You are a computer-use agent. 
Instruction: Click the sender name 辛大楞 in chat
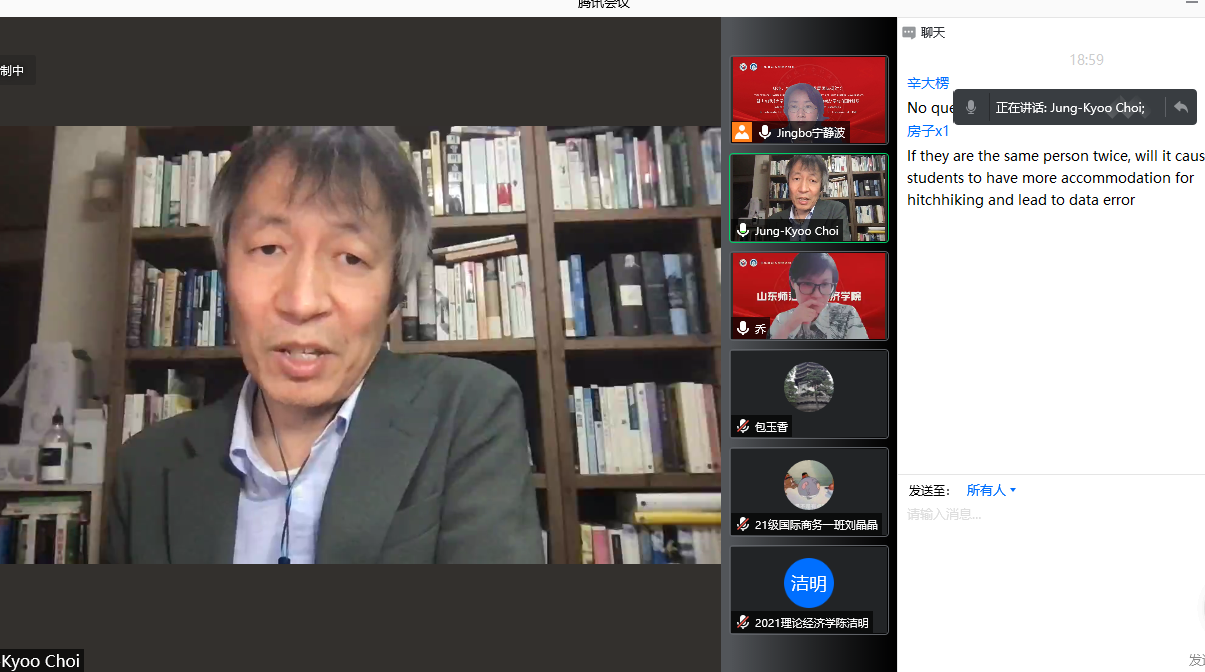(927, 83)
